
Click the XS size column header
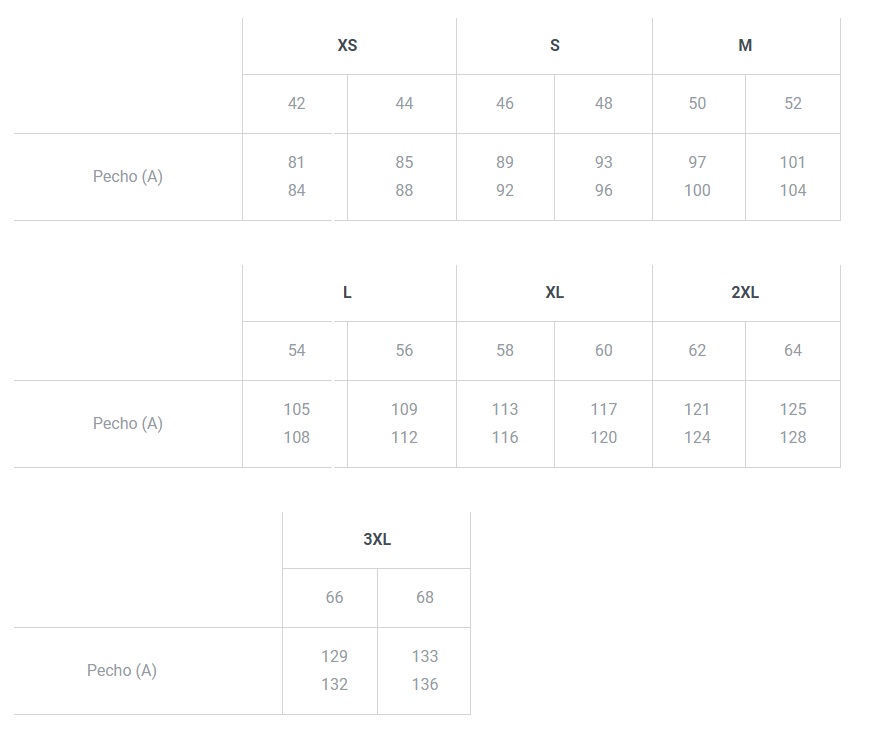tap(347, 45)
